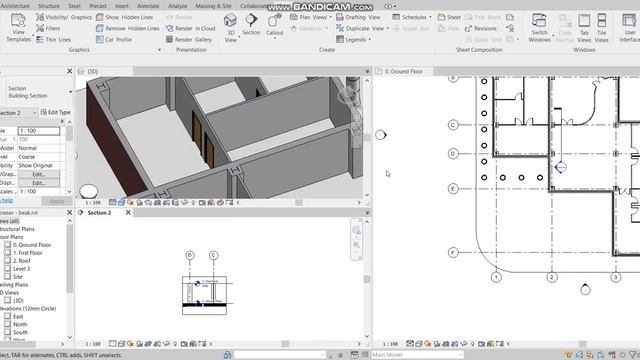640x360 pixels.
Task: Click Render in Cloud
Action: point(191,28)
